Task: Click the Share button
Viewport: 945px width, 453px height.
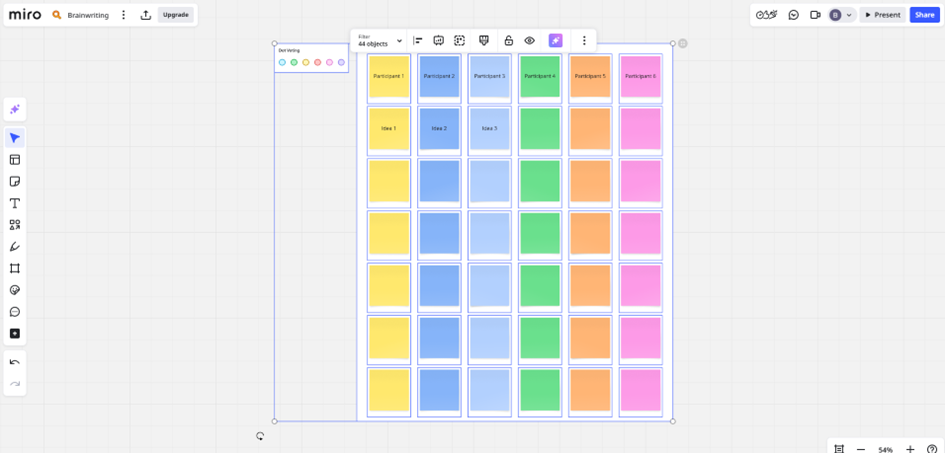Action: tap(924, 15)
